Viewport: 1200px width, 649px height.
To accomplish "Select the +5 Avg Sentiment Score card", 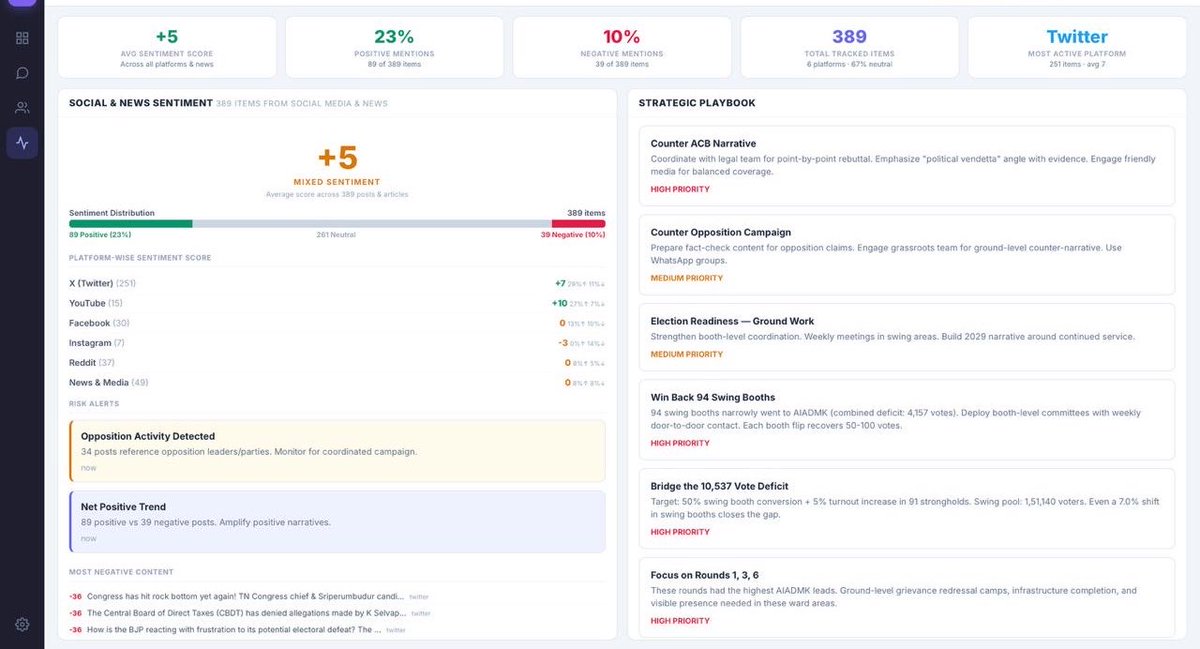I will point(167,46).
